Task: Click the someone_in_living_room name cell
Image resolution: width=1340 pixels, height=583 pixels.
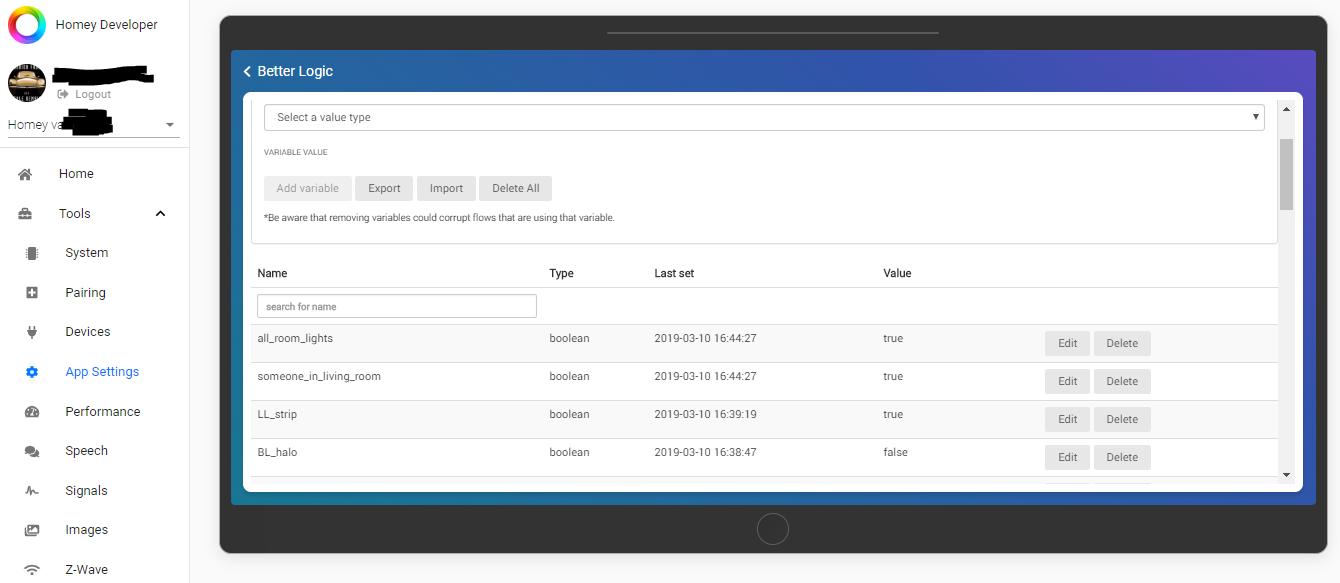Action: (x=319, y=376)
